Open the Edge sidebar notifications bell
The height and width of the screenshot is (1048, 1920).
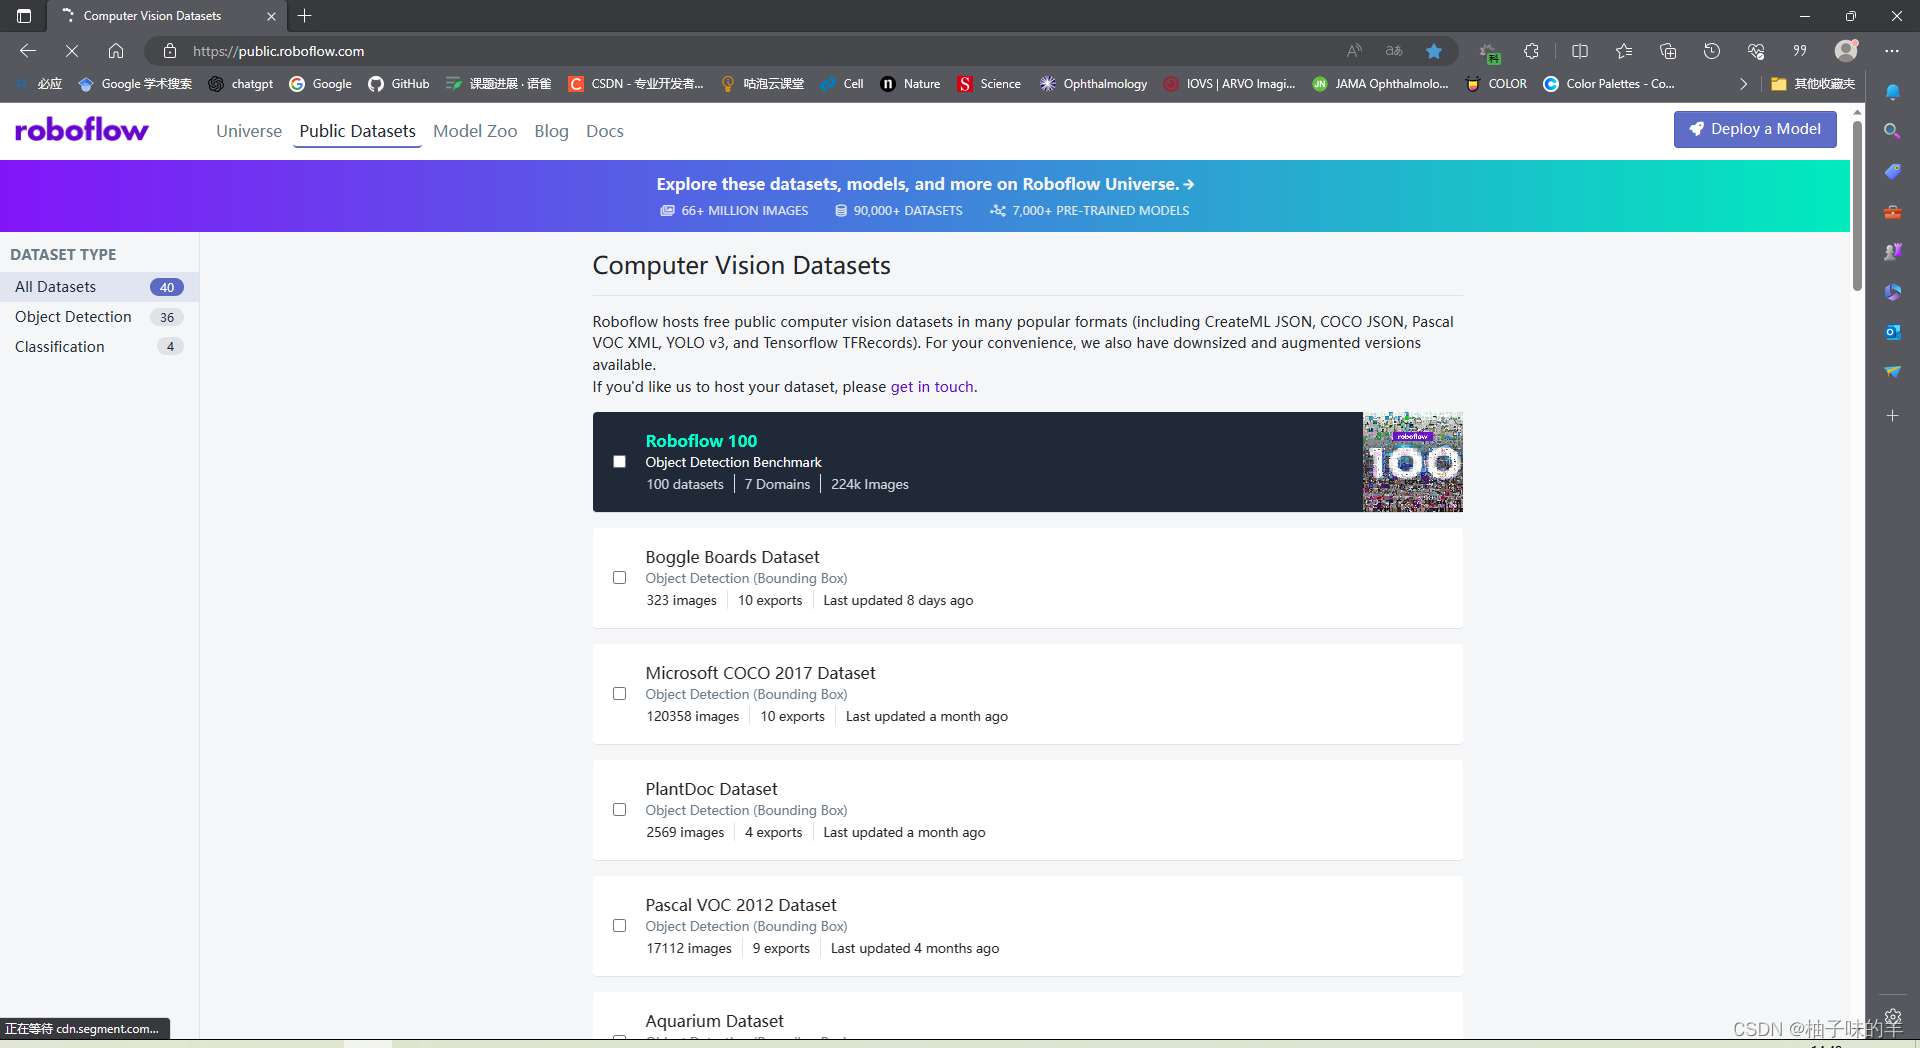point(1892,92)
